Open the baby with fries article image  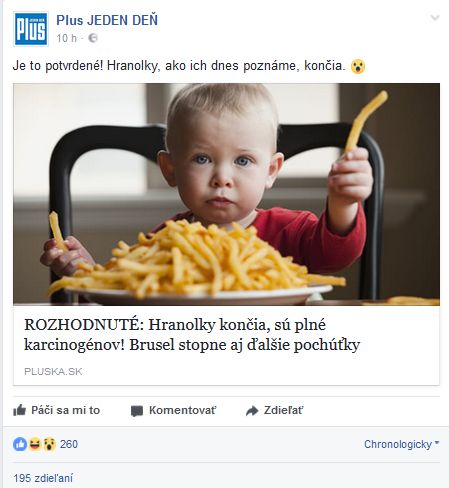pyautogui.click(x=226, y=194)
